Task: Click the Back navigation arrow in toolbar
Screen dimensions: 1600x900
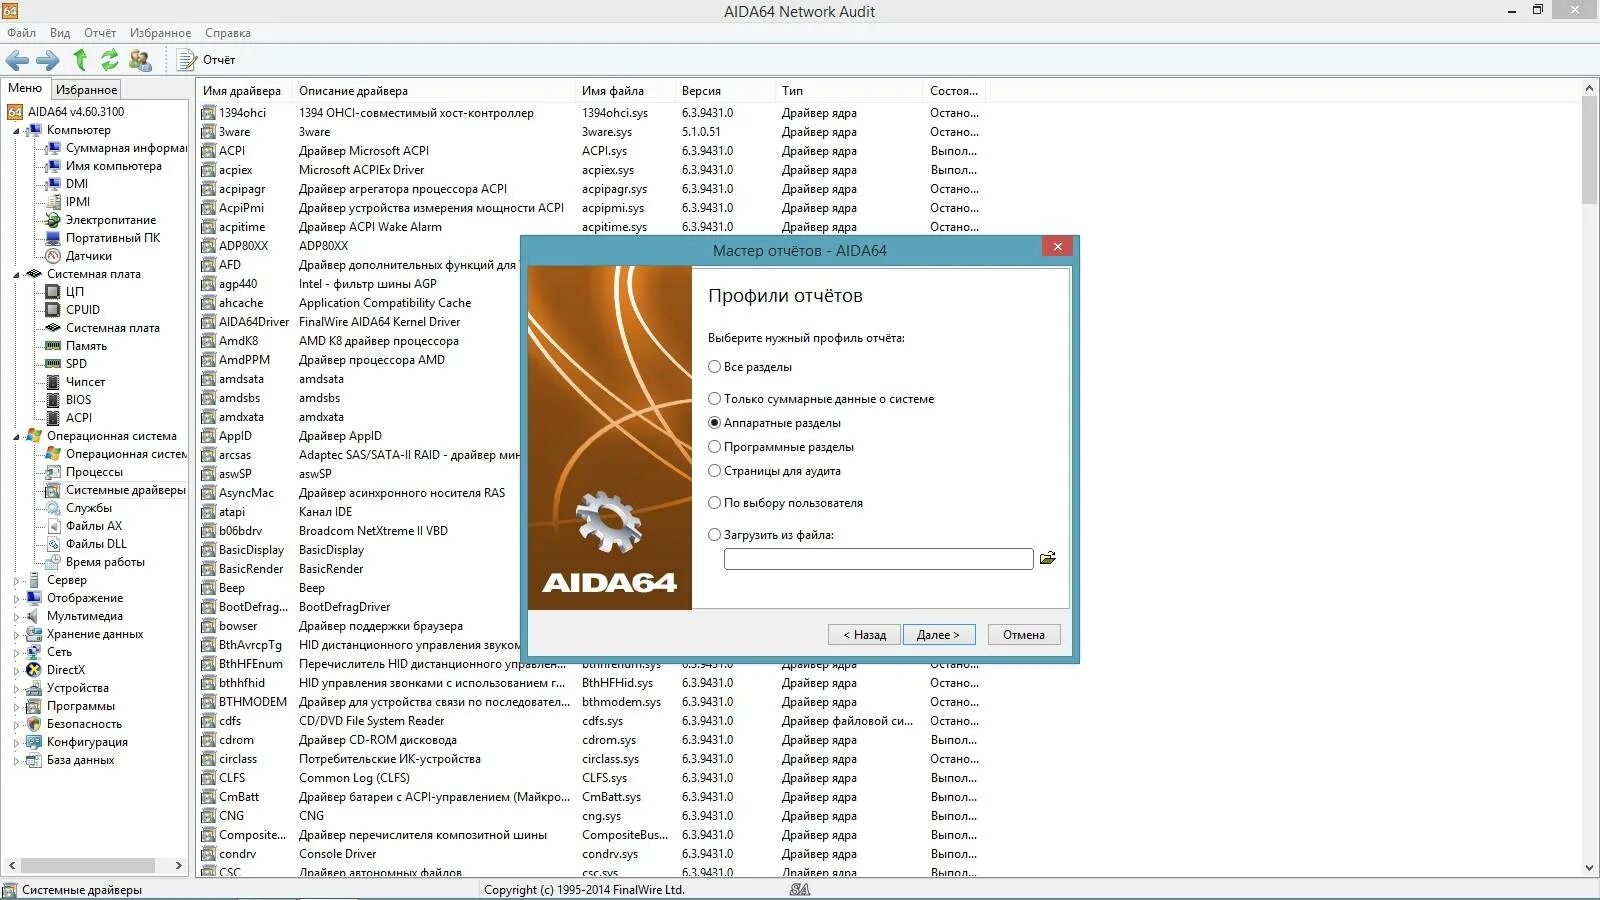Action: [x=17, y=60]
